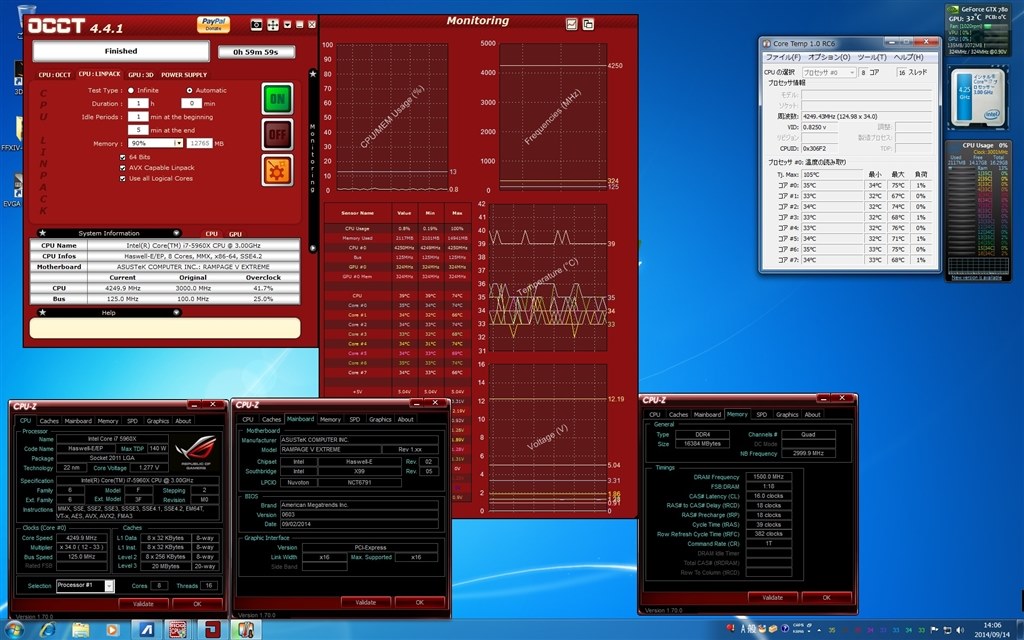The image size is (1024, 640).
Task: Enable the 64 Bits checkbox
Action: (122, 157)
